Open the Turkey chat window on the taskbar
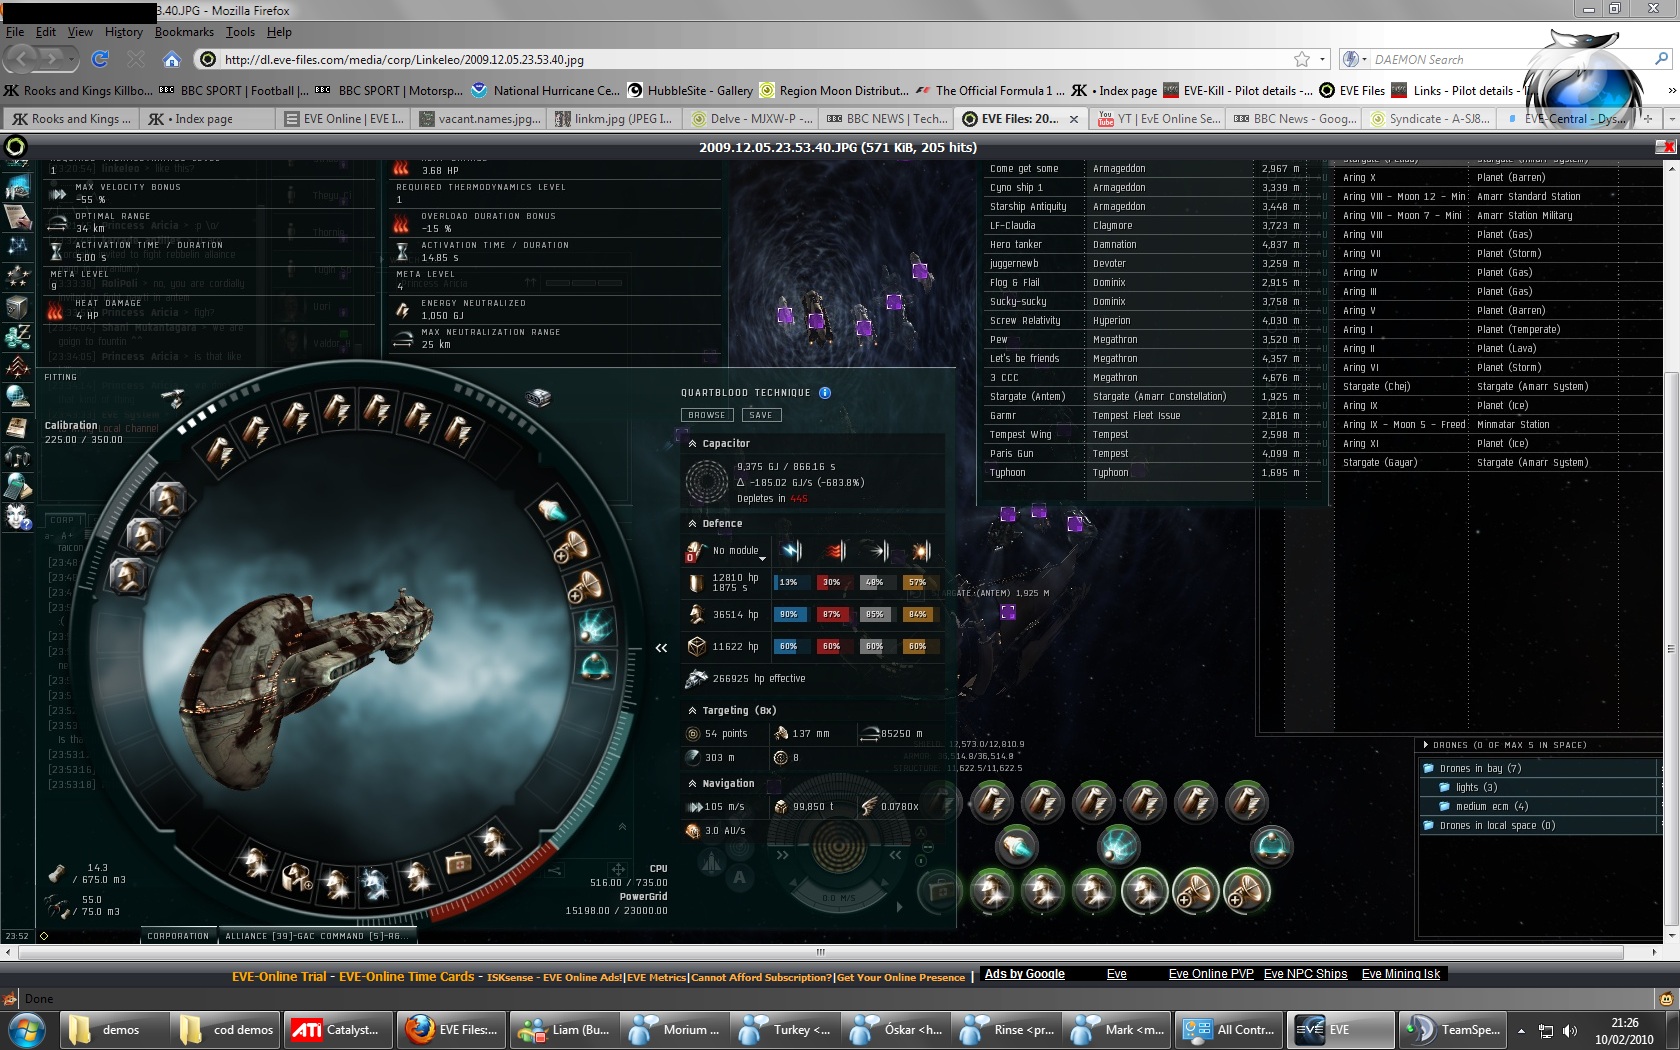The height and width of the screenshot is (1050, 1680). [784, 1029]
